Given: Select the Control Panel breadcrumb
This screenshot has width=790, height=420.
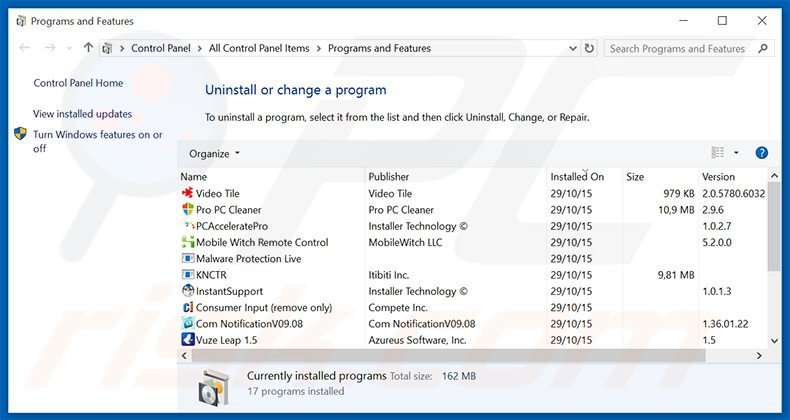Looking at the screenshot, I should tap(161, 48).
